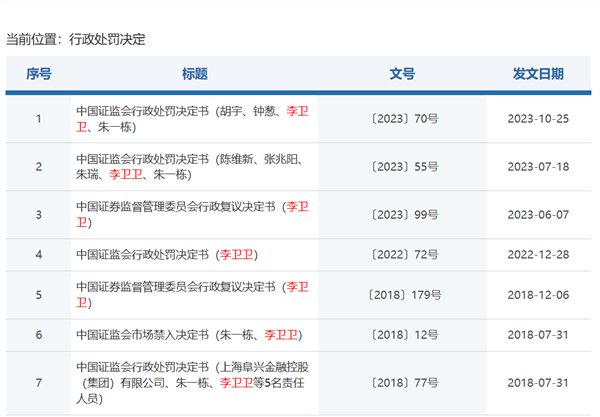Click serial number 7 cell
Image resolution: width=600 pixels, height=417 pixels.
39,383
